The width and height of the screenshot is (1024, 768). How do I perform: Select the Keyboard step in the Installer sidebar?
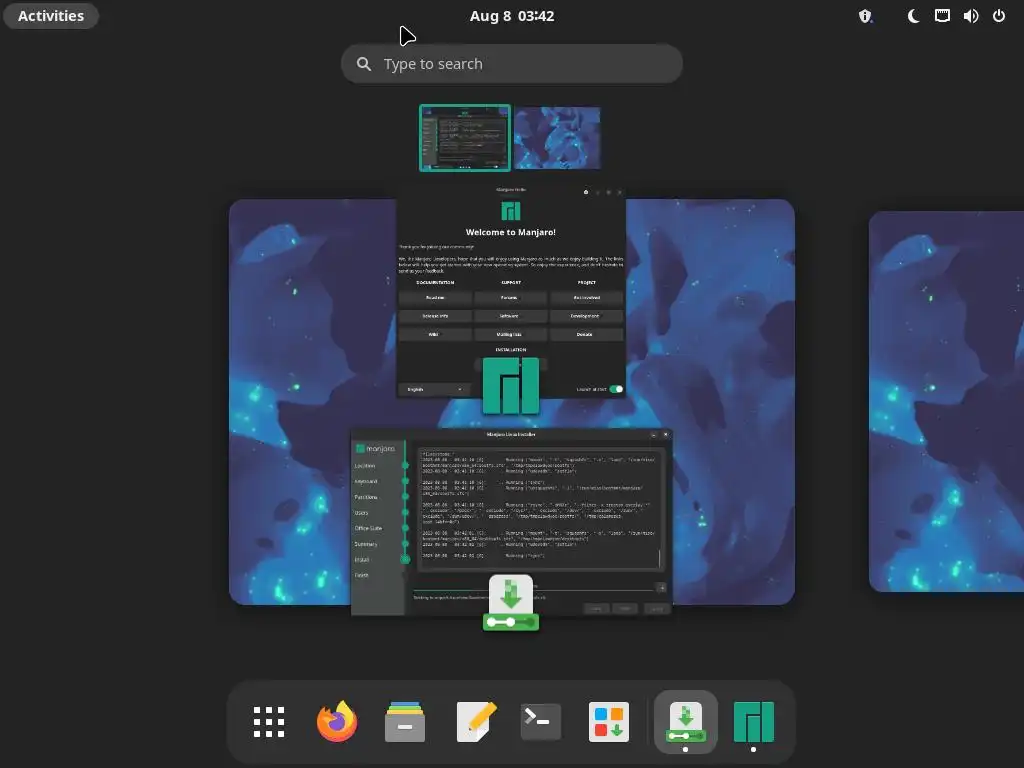(366, 481)
